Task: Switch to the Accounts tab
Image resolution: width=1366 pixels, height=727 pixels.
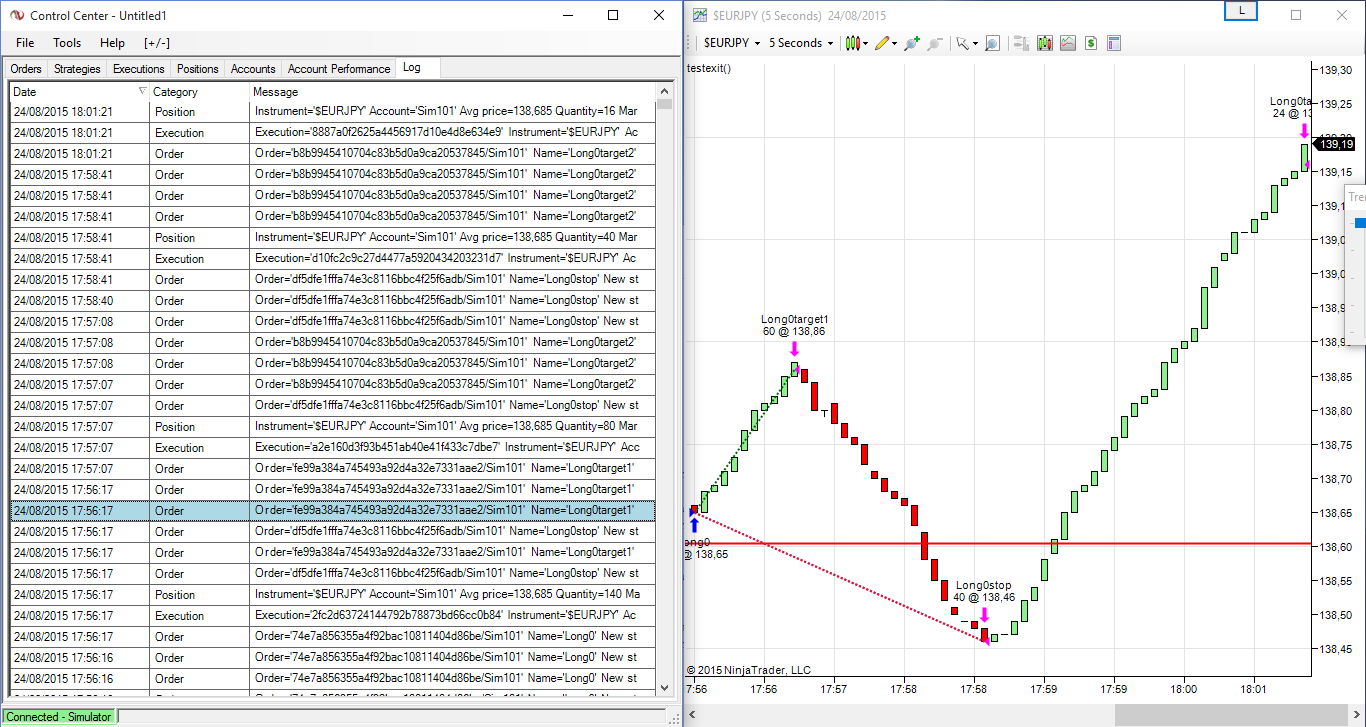Action: 253,69
